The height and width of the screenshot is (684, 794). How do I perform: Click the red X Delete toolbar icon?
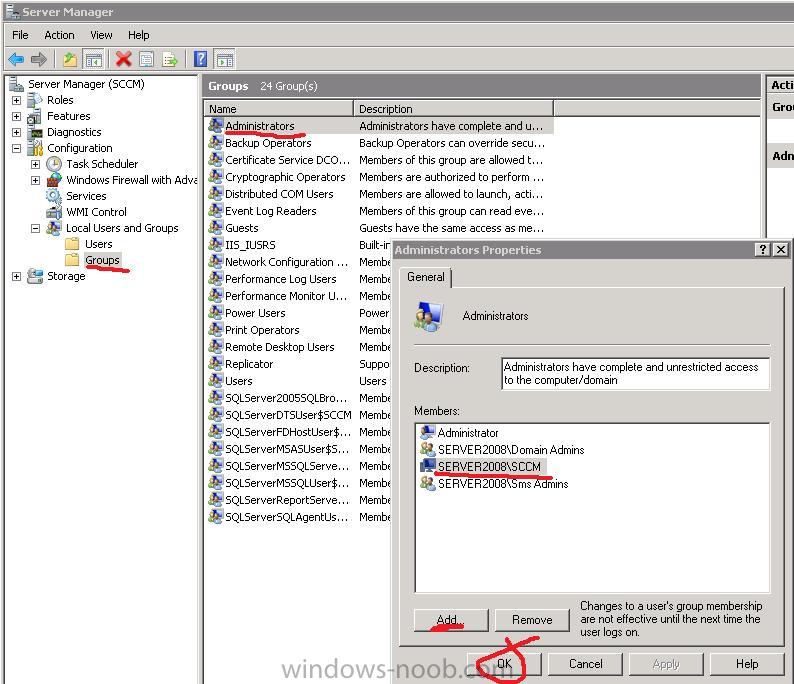(123, 59)
